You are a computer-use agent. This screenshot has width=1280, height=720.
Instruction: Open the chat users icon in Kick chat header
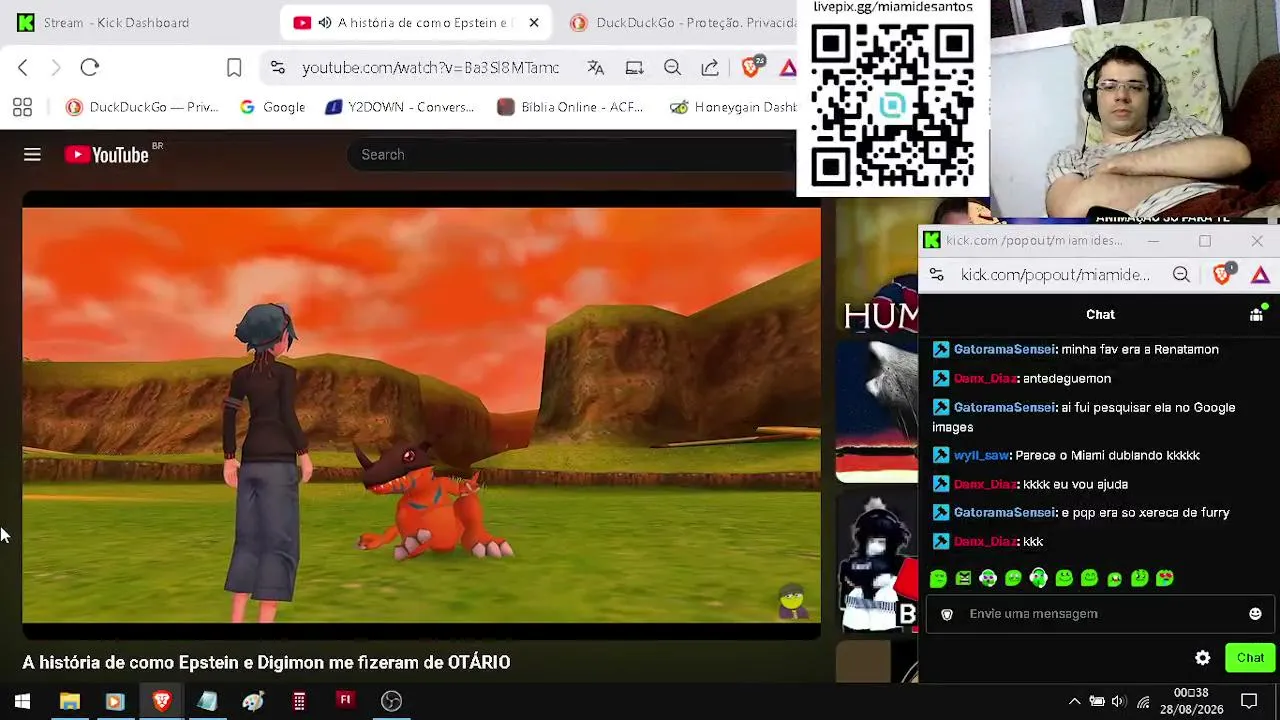(1257, 313)
